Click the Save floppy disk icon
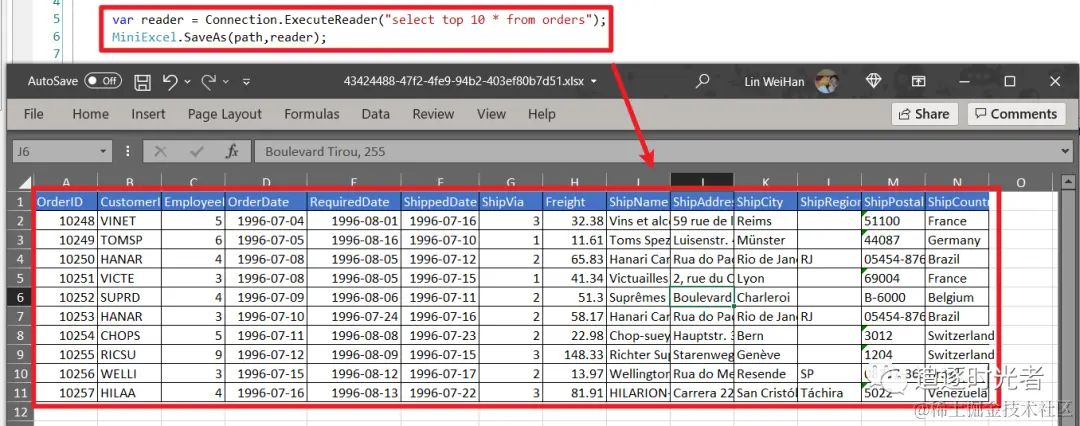Image resolution: width=1080 pixels, height=426 pixels. 143,82
